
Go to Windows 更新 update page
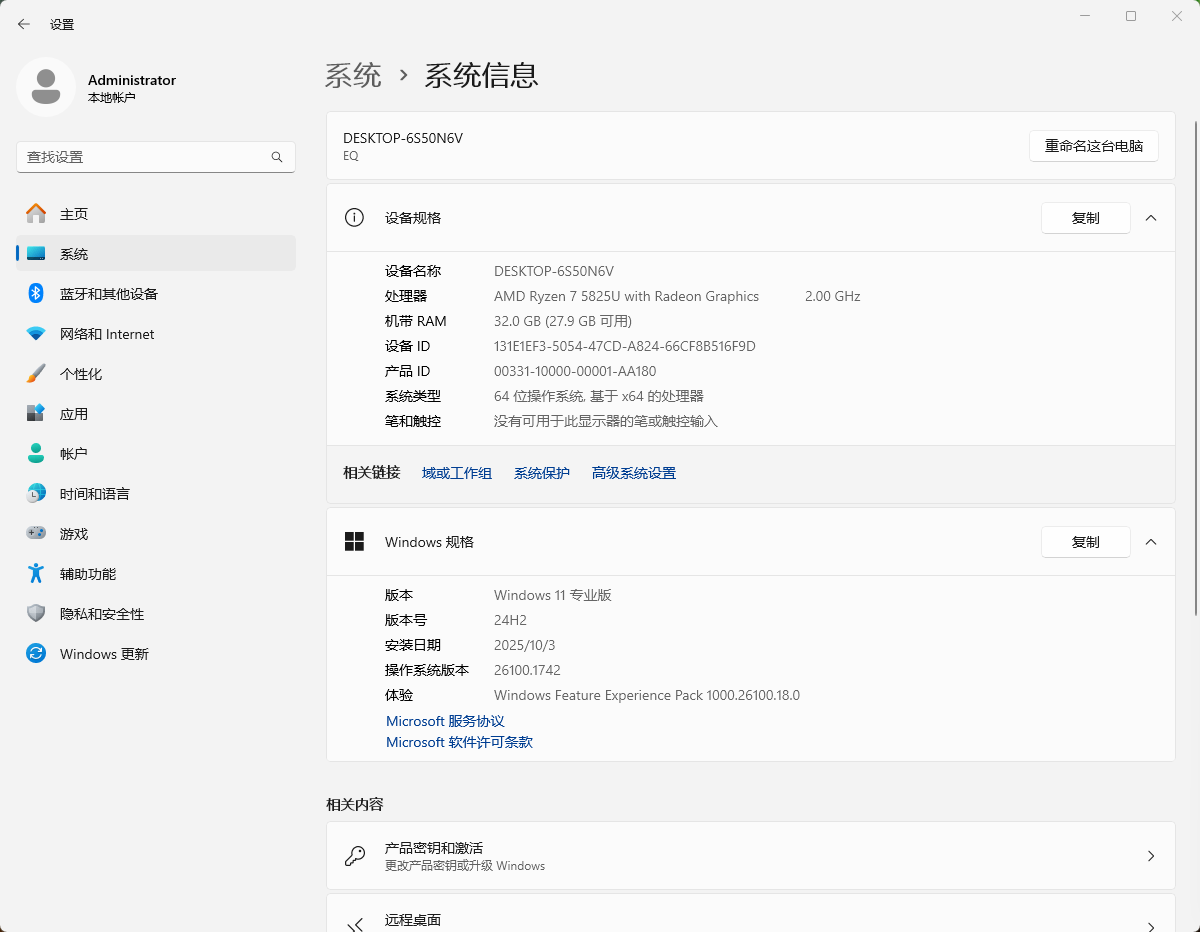coord(104,654)
